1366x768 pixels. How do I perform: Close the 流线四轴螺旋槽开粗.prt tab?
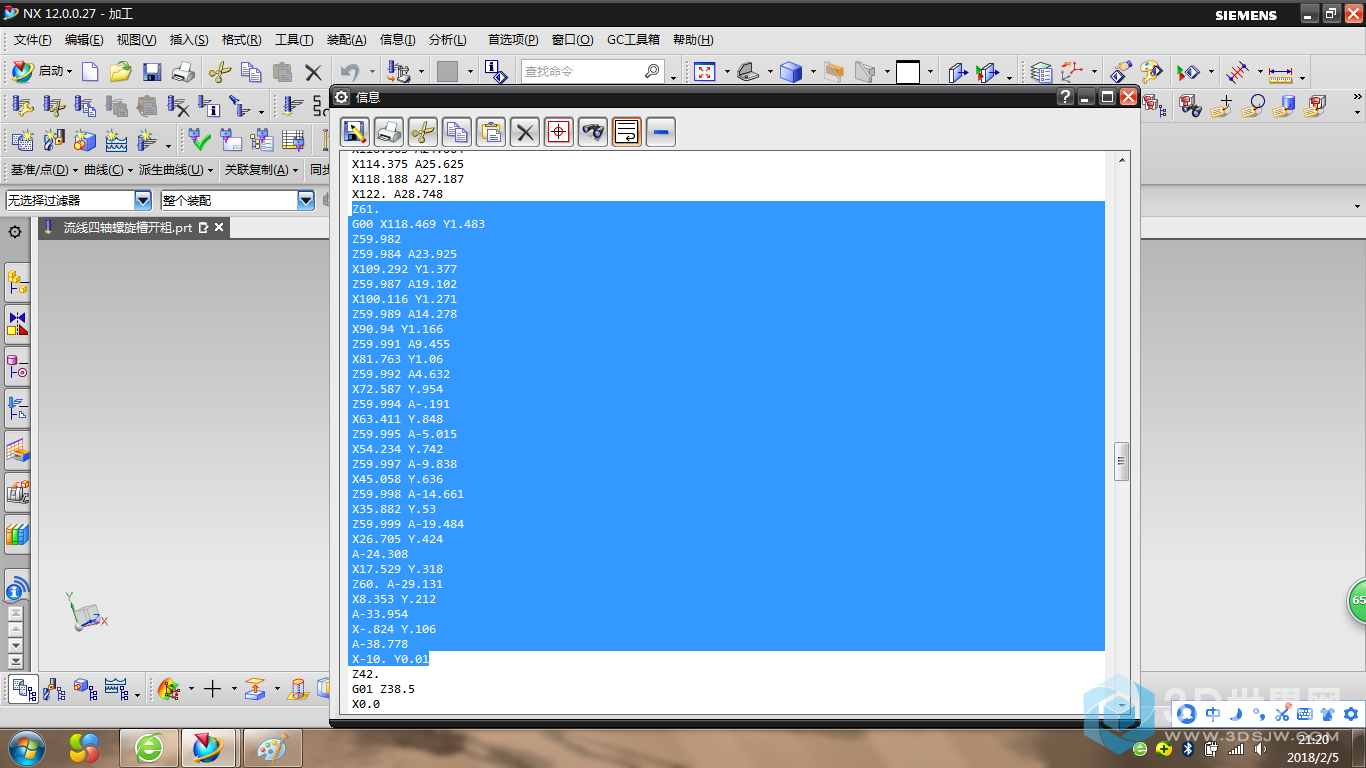219,228
